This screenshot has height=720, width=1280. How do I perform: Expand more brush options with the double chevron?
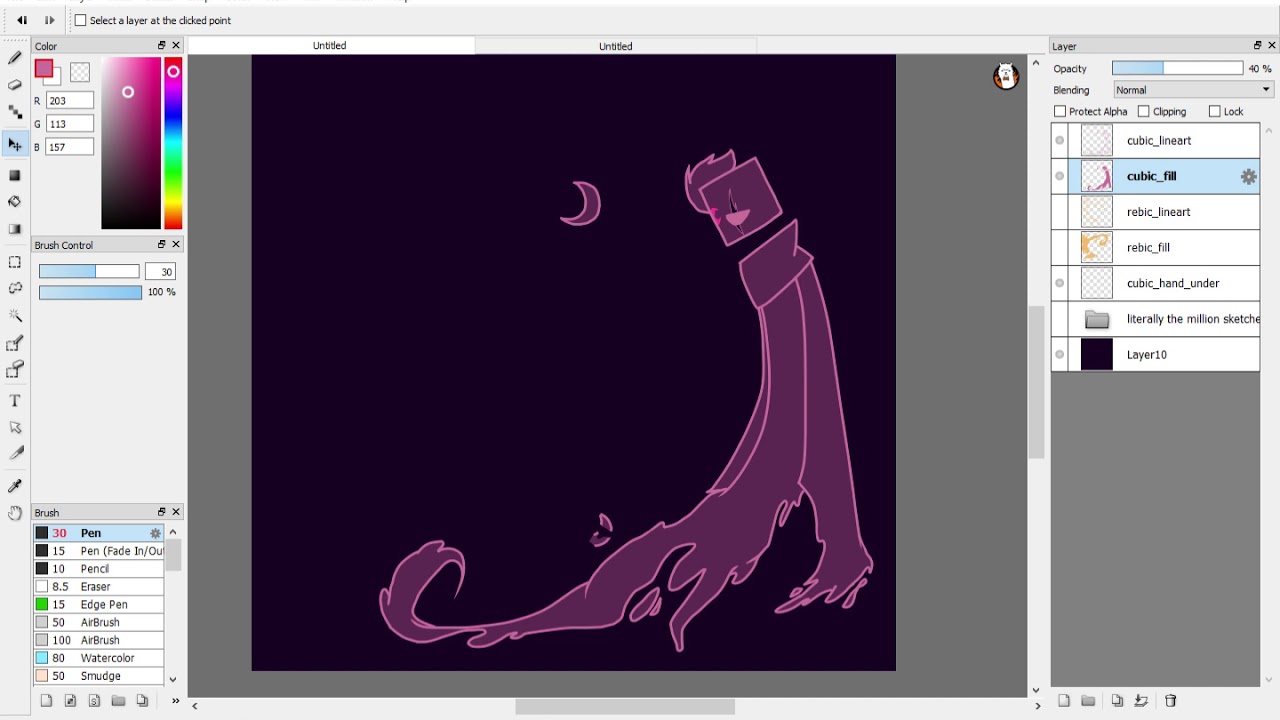(x=175, y=701)
